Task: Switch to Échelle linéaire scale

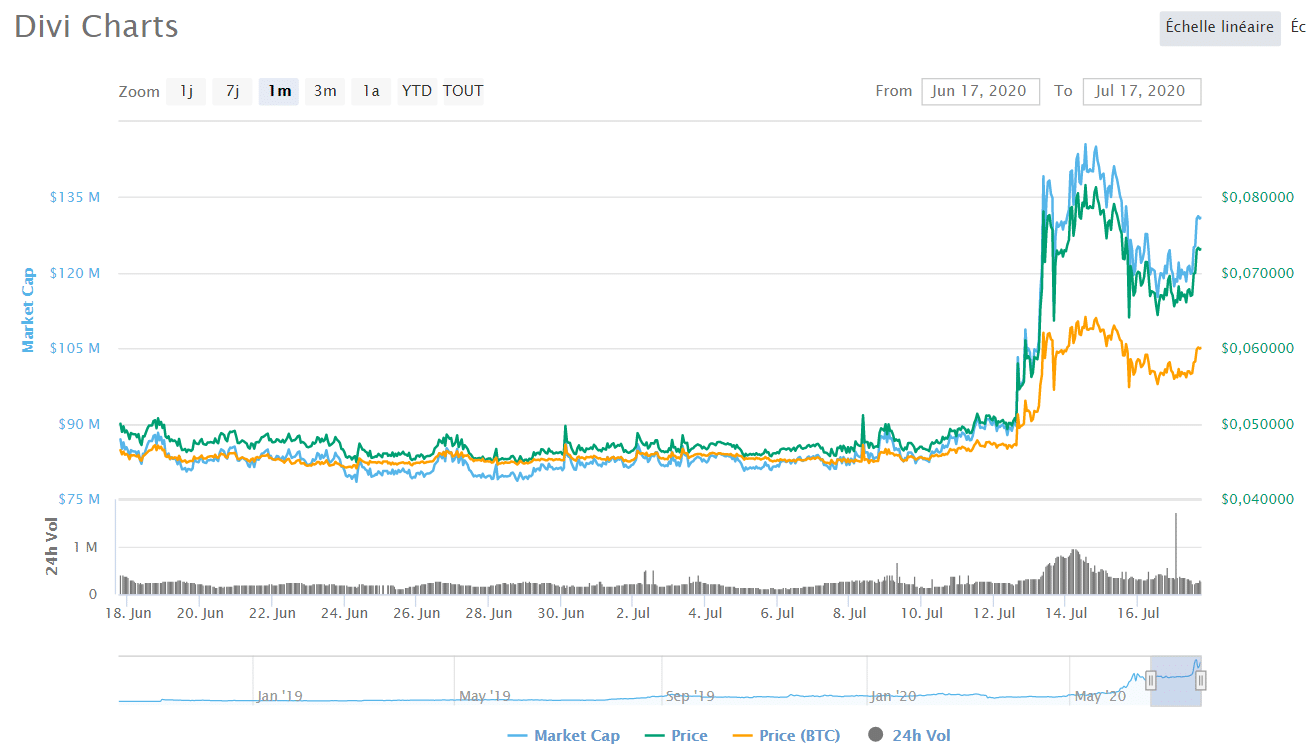Action: (1220, 27)
